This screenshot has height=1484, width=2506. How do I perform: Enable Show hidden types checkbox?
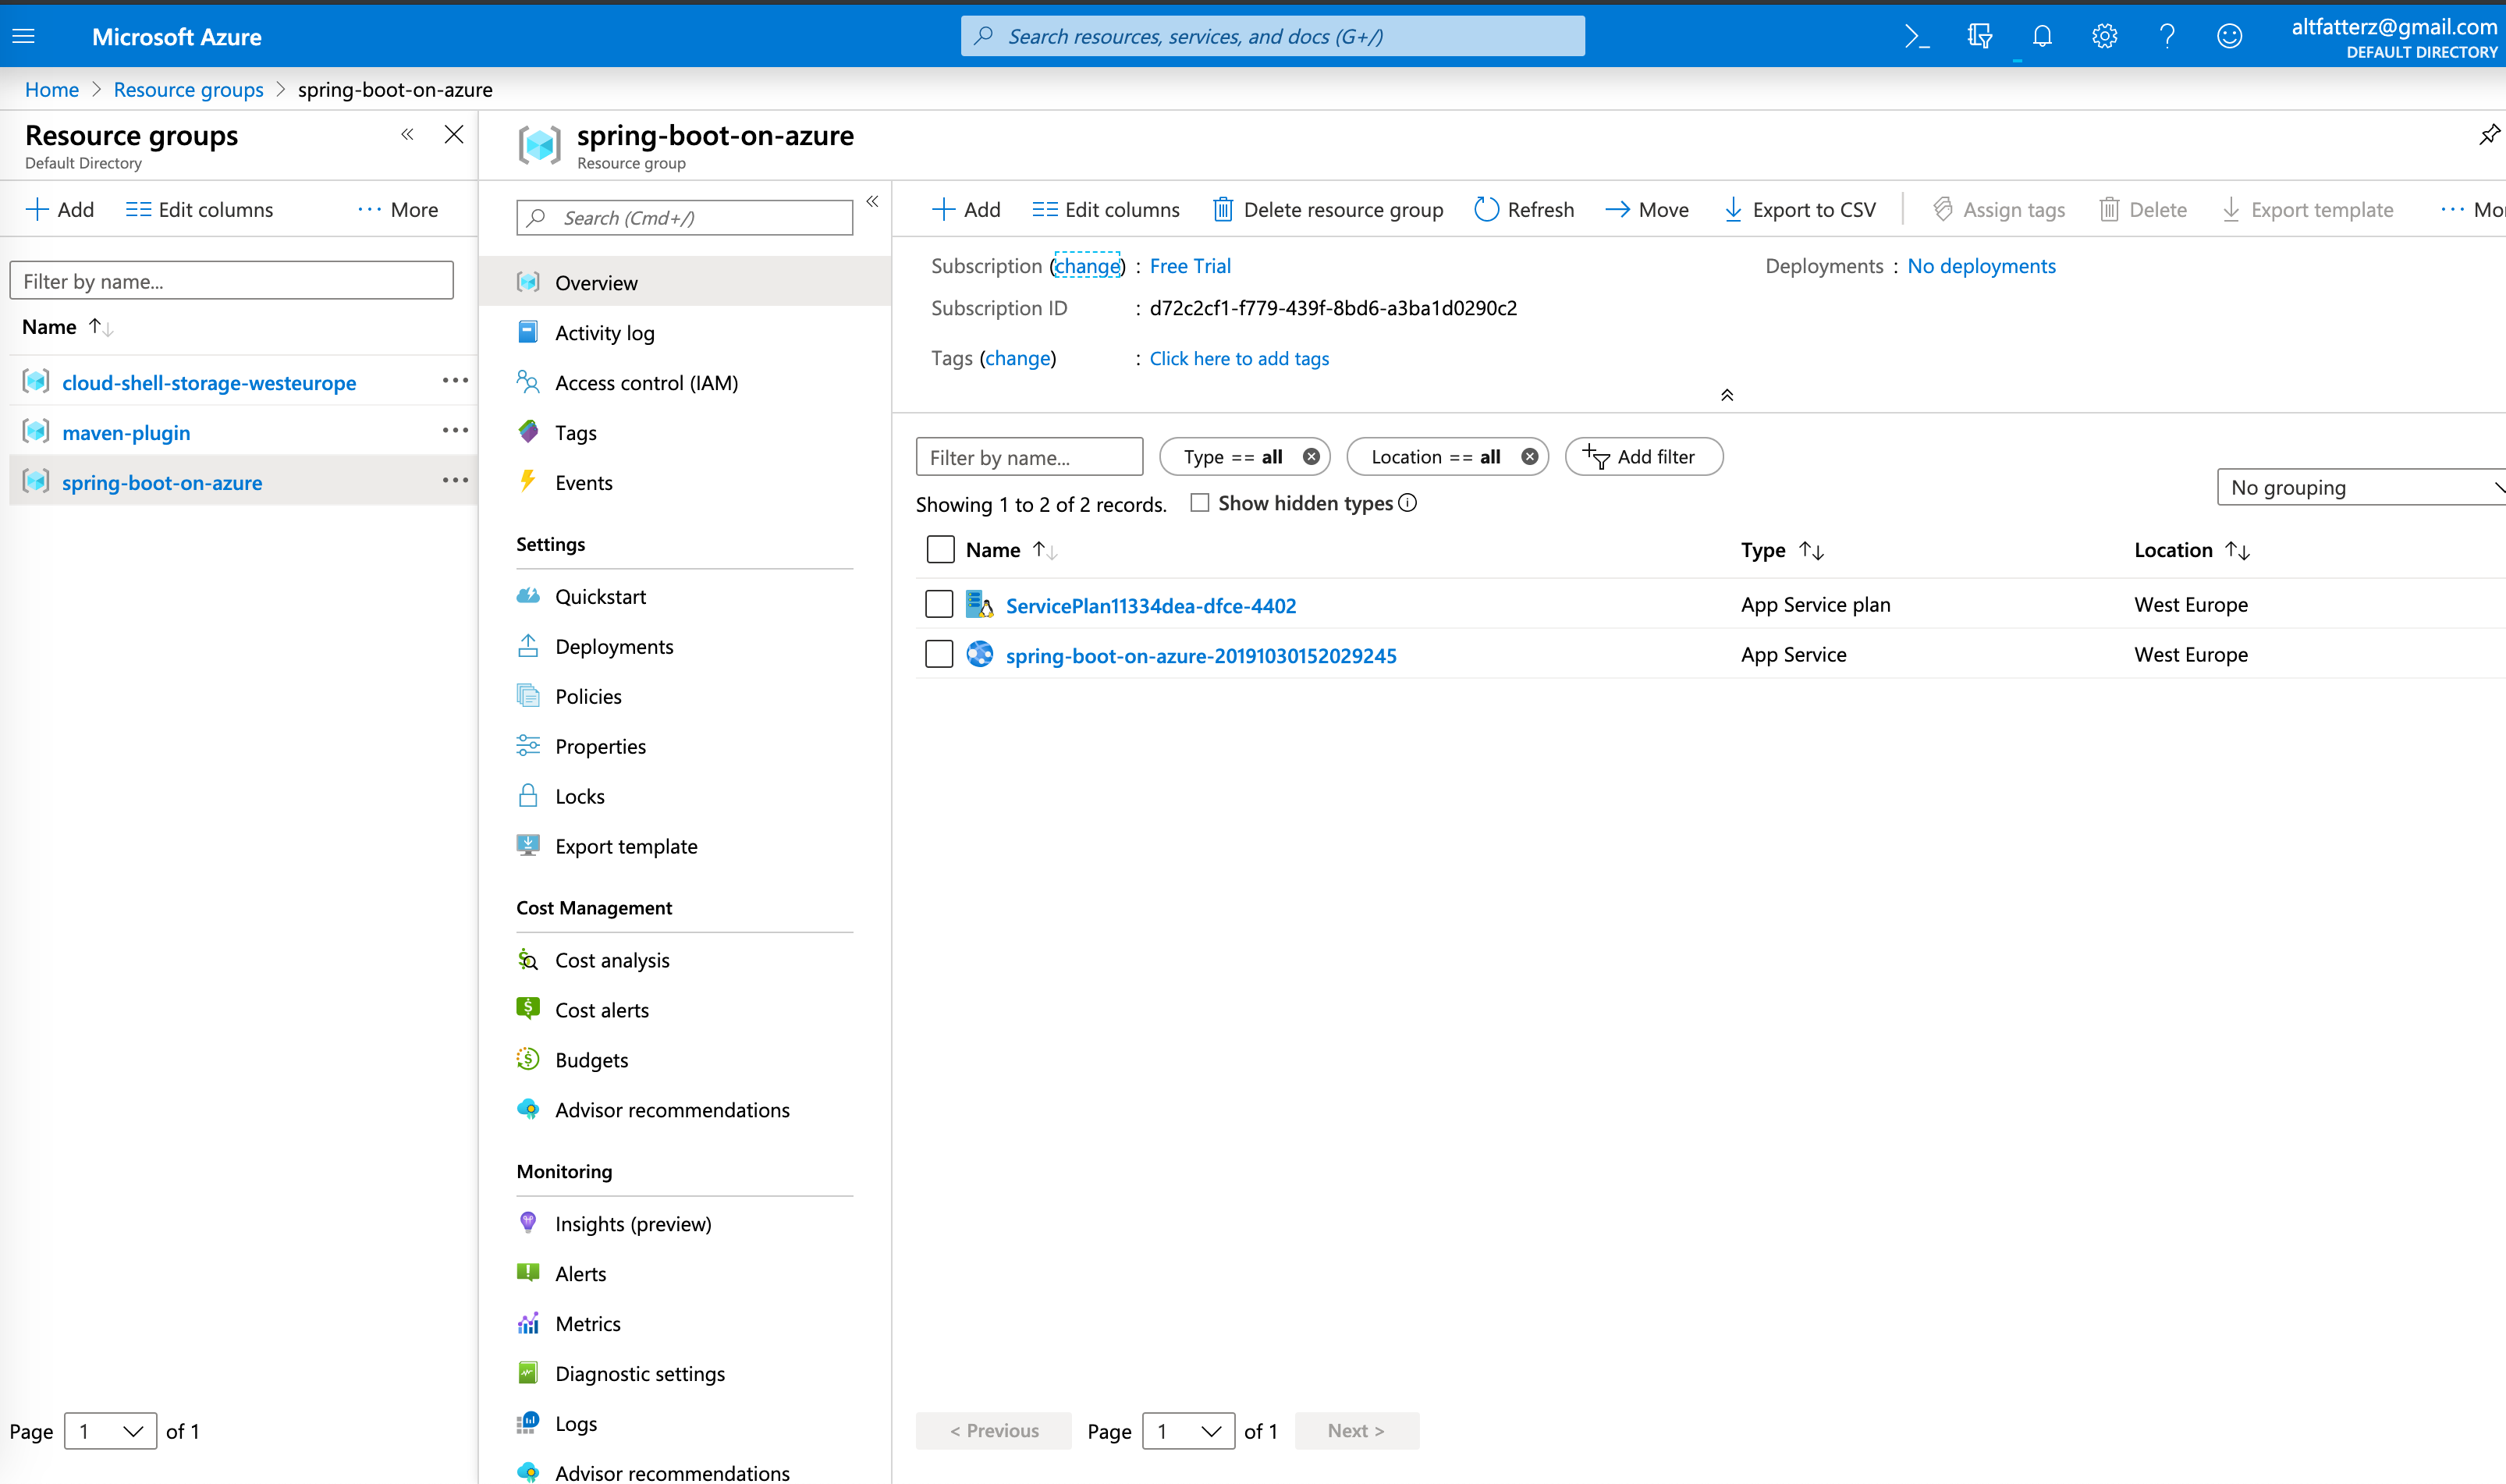pos(1200,503)
